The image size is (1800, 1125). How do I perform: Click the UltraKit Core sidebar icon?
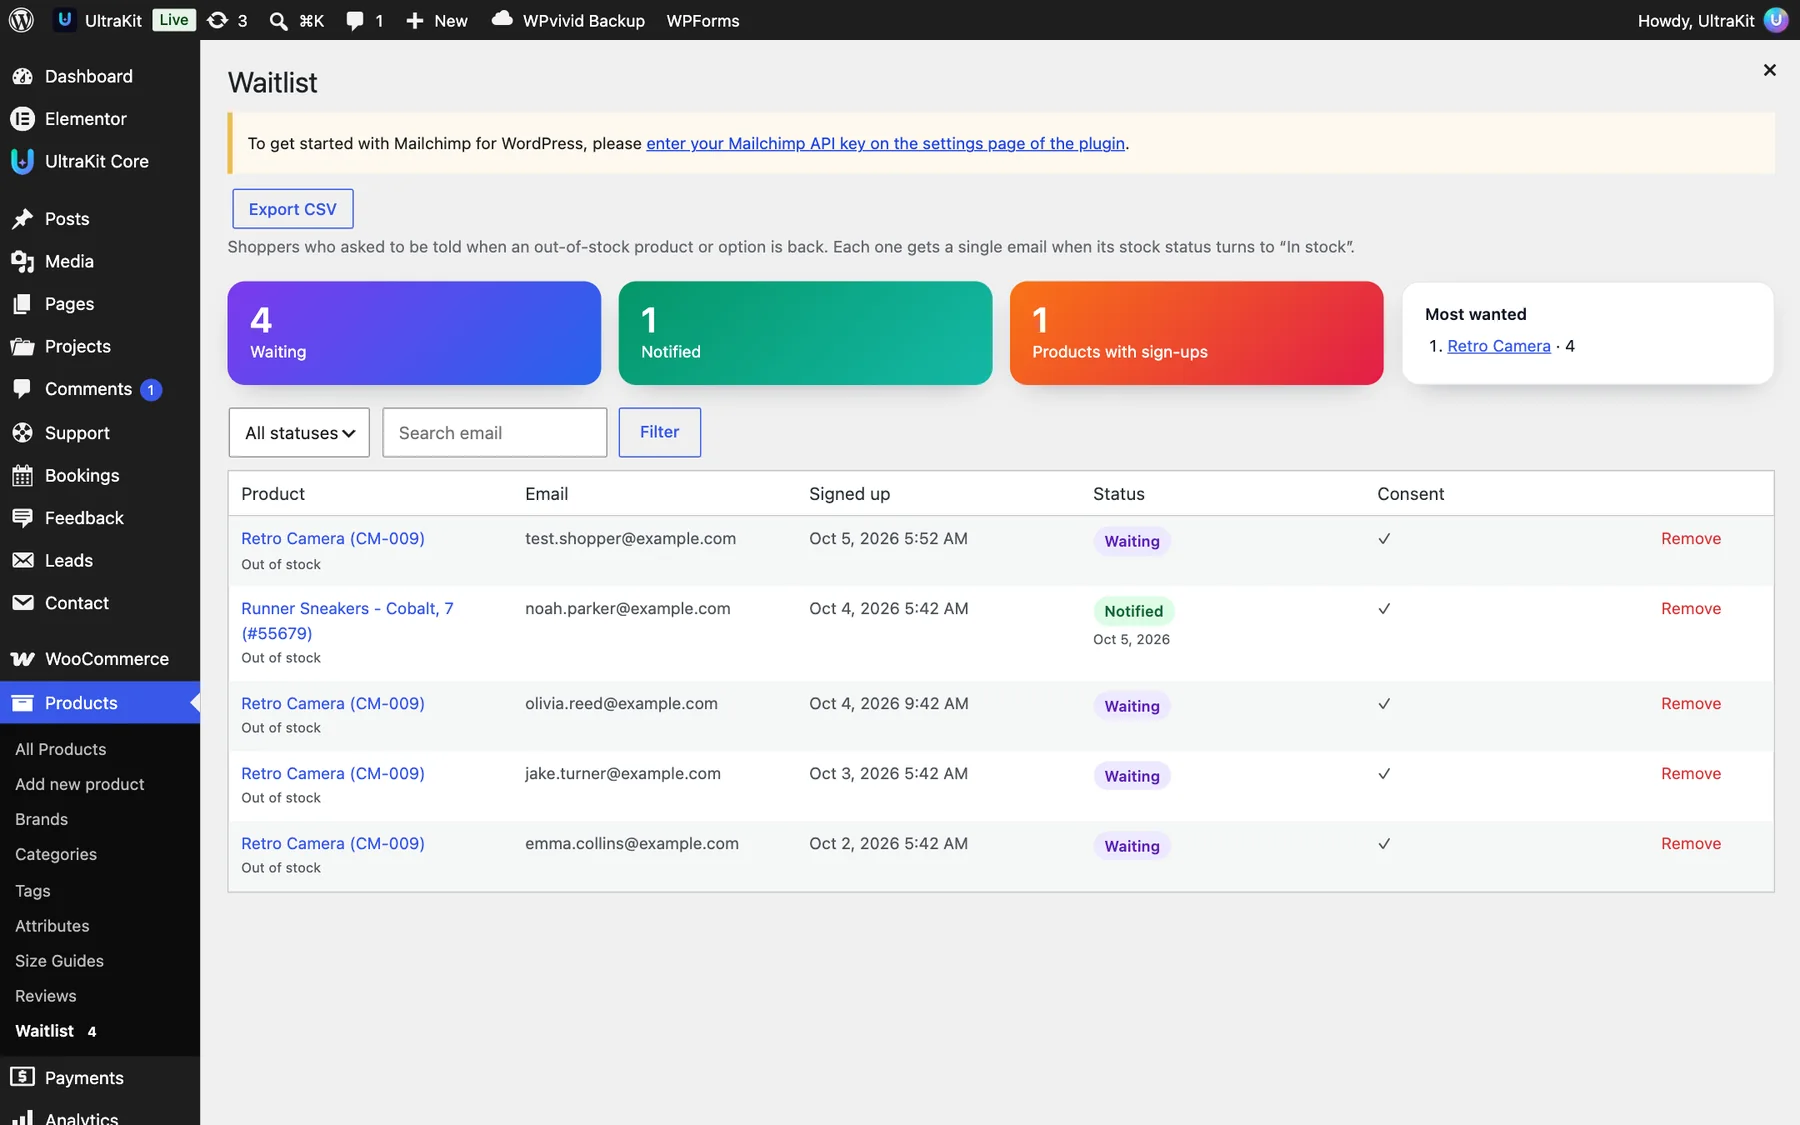(x=22, y=161)
